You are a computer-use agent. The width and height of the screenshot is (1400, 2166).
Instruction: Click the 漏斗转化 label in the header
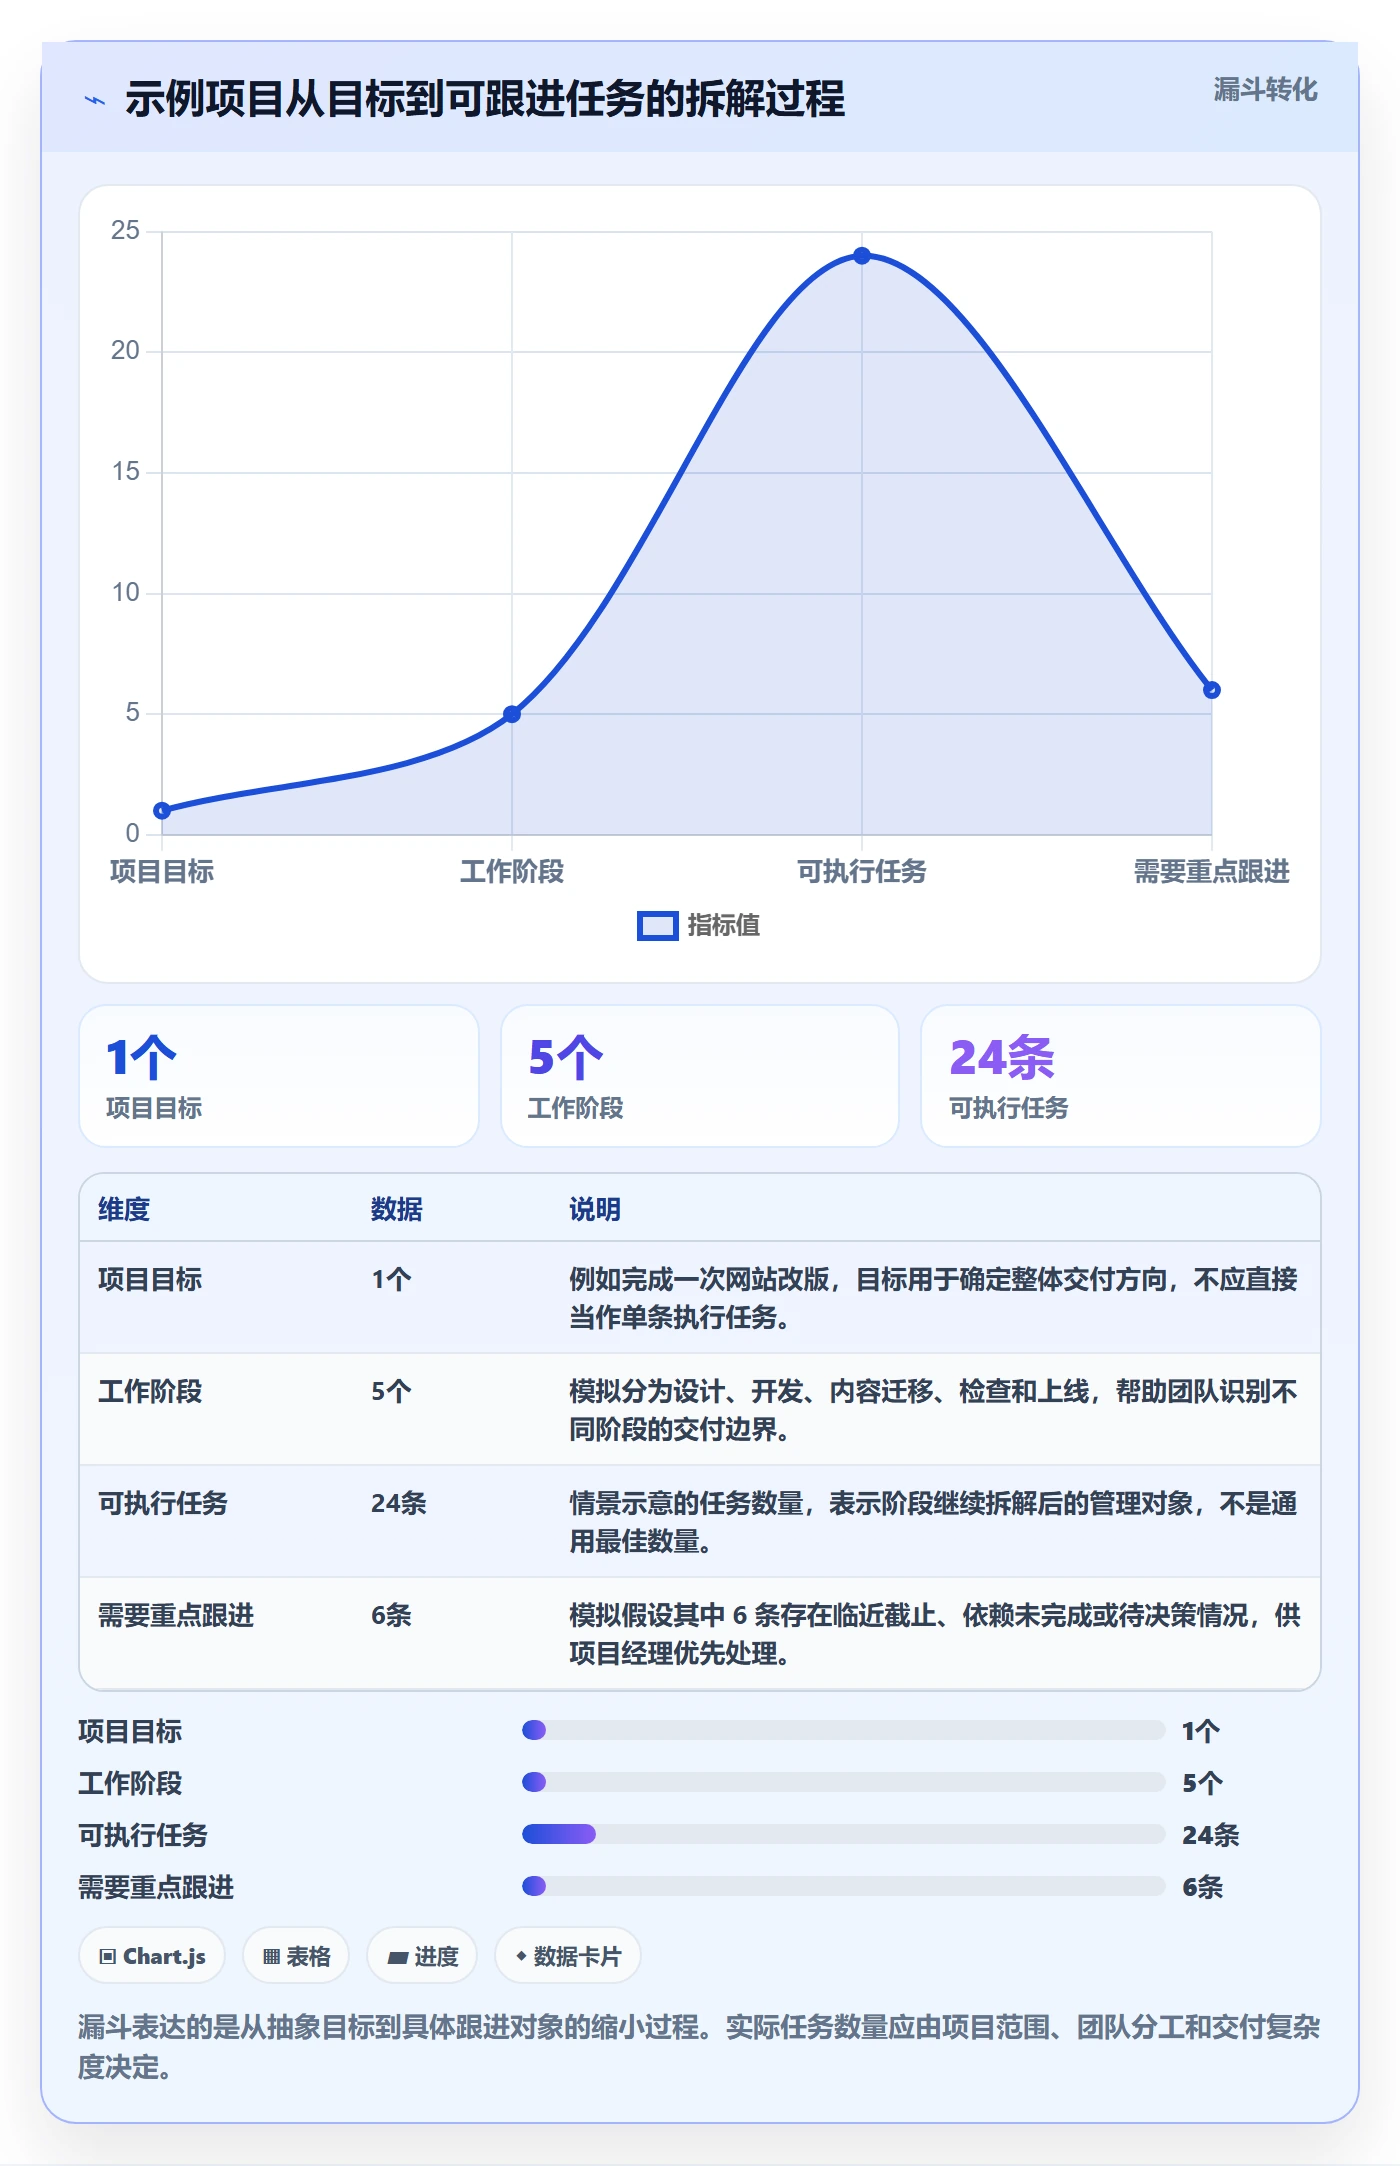(x=1265, y=90)
